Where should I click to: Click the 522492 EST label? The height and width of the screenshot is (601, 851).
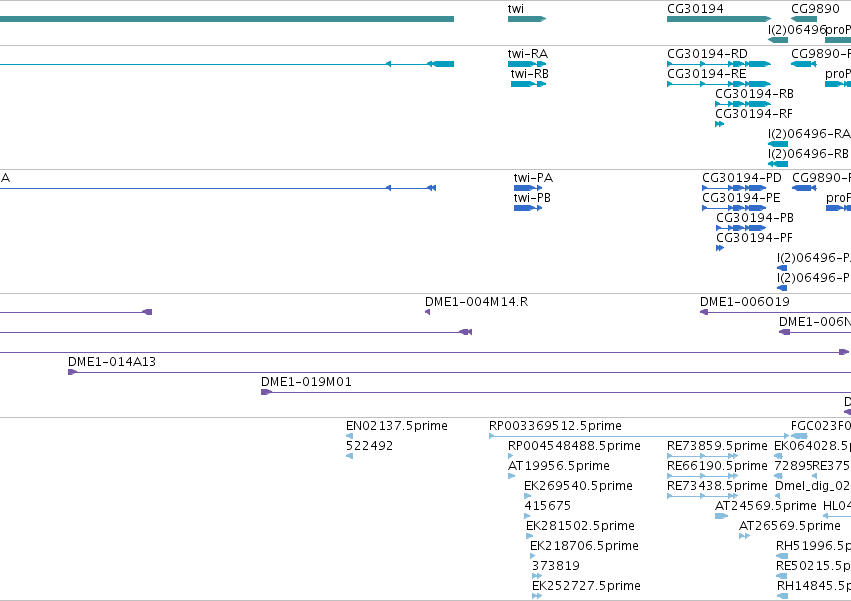click(x=369, y=446)
